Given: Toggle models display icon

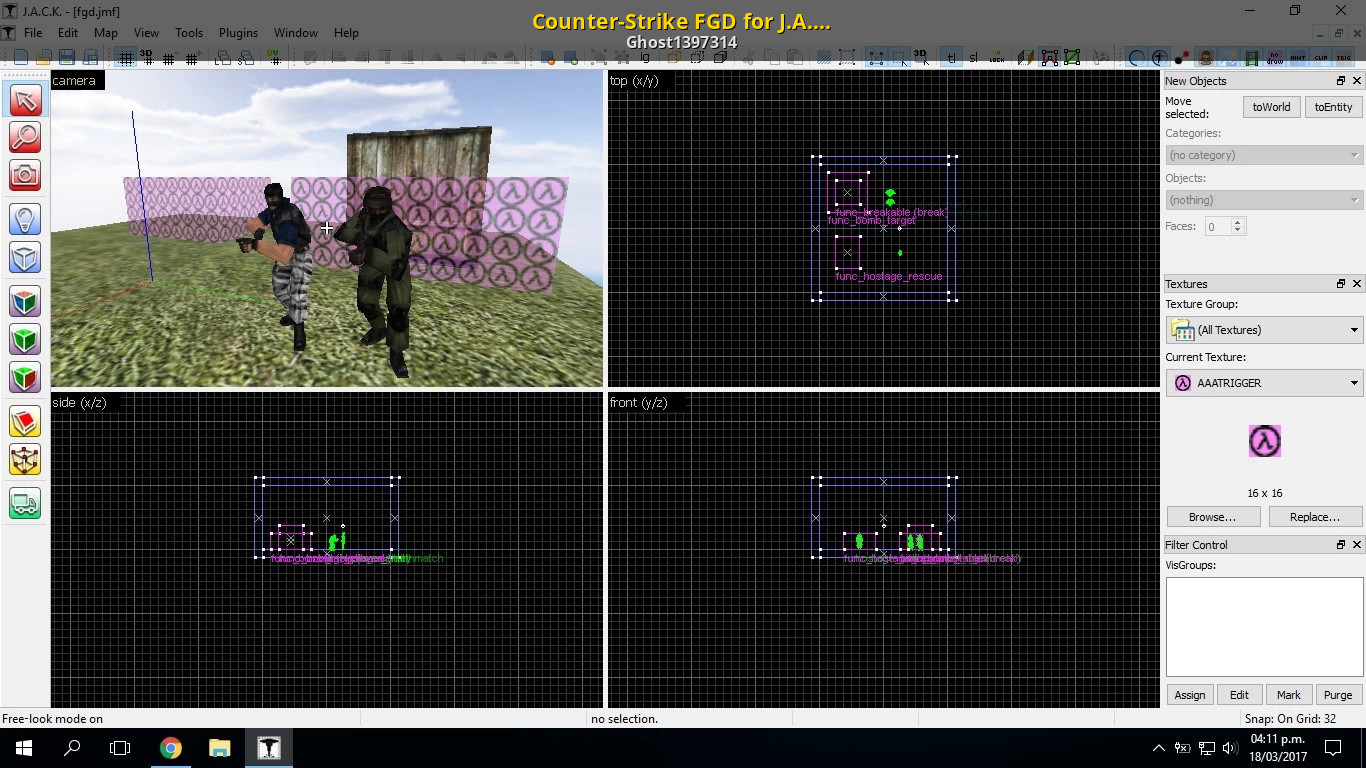Looking at the screenshot, I should pyautogui.click(x=1206, y=58).
